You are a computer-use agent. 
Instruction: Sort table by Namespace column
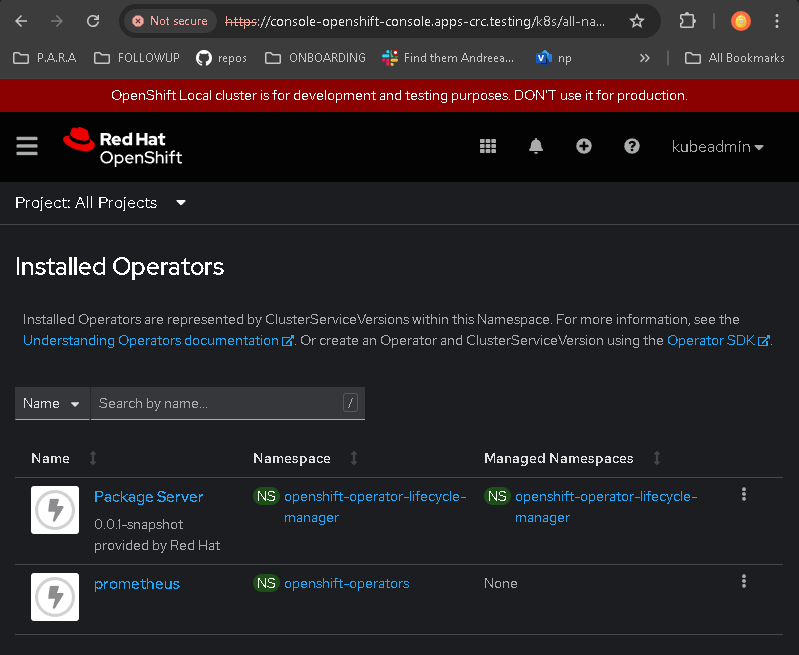[x=354, y=458]
